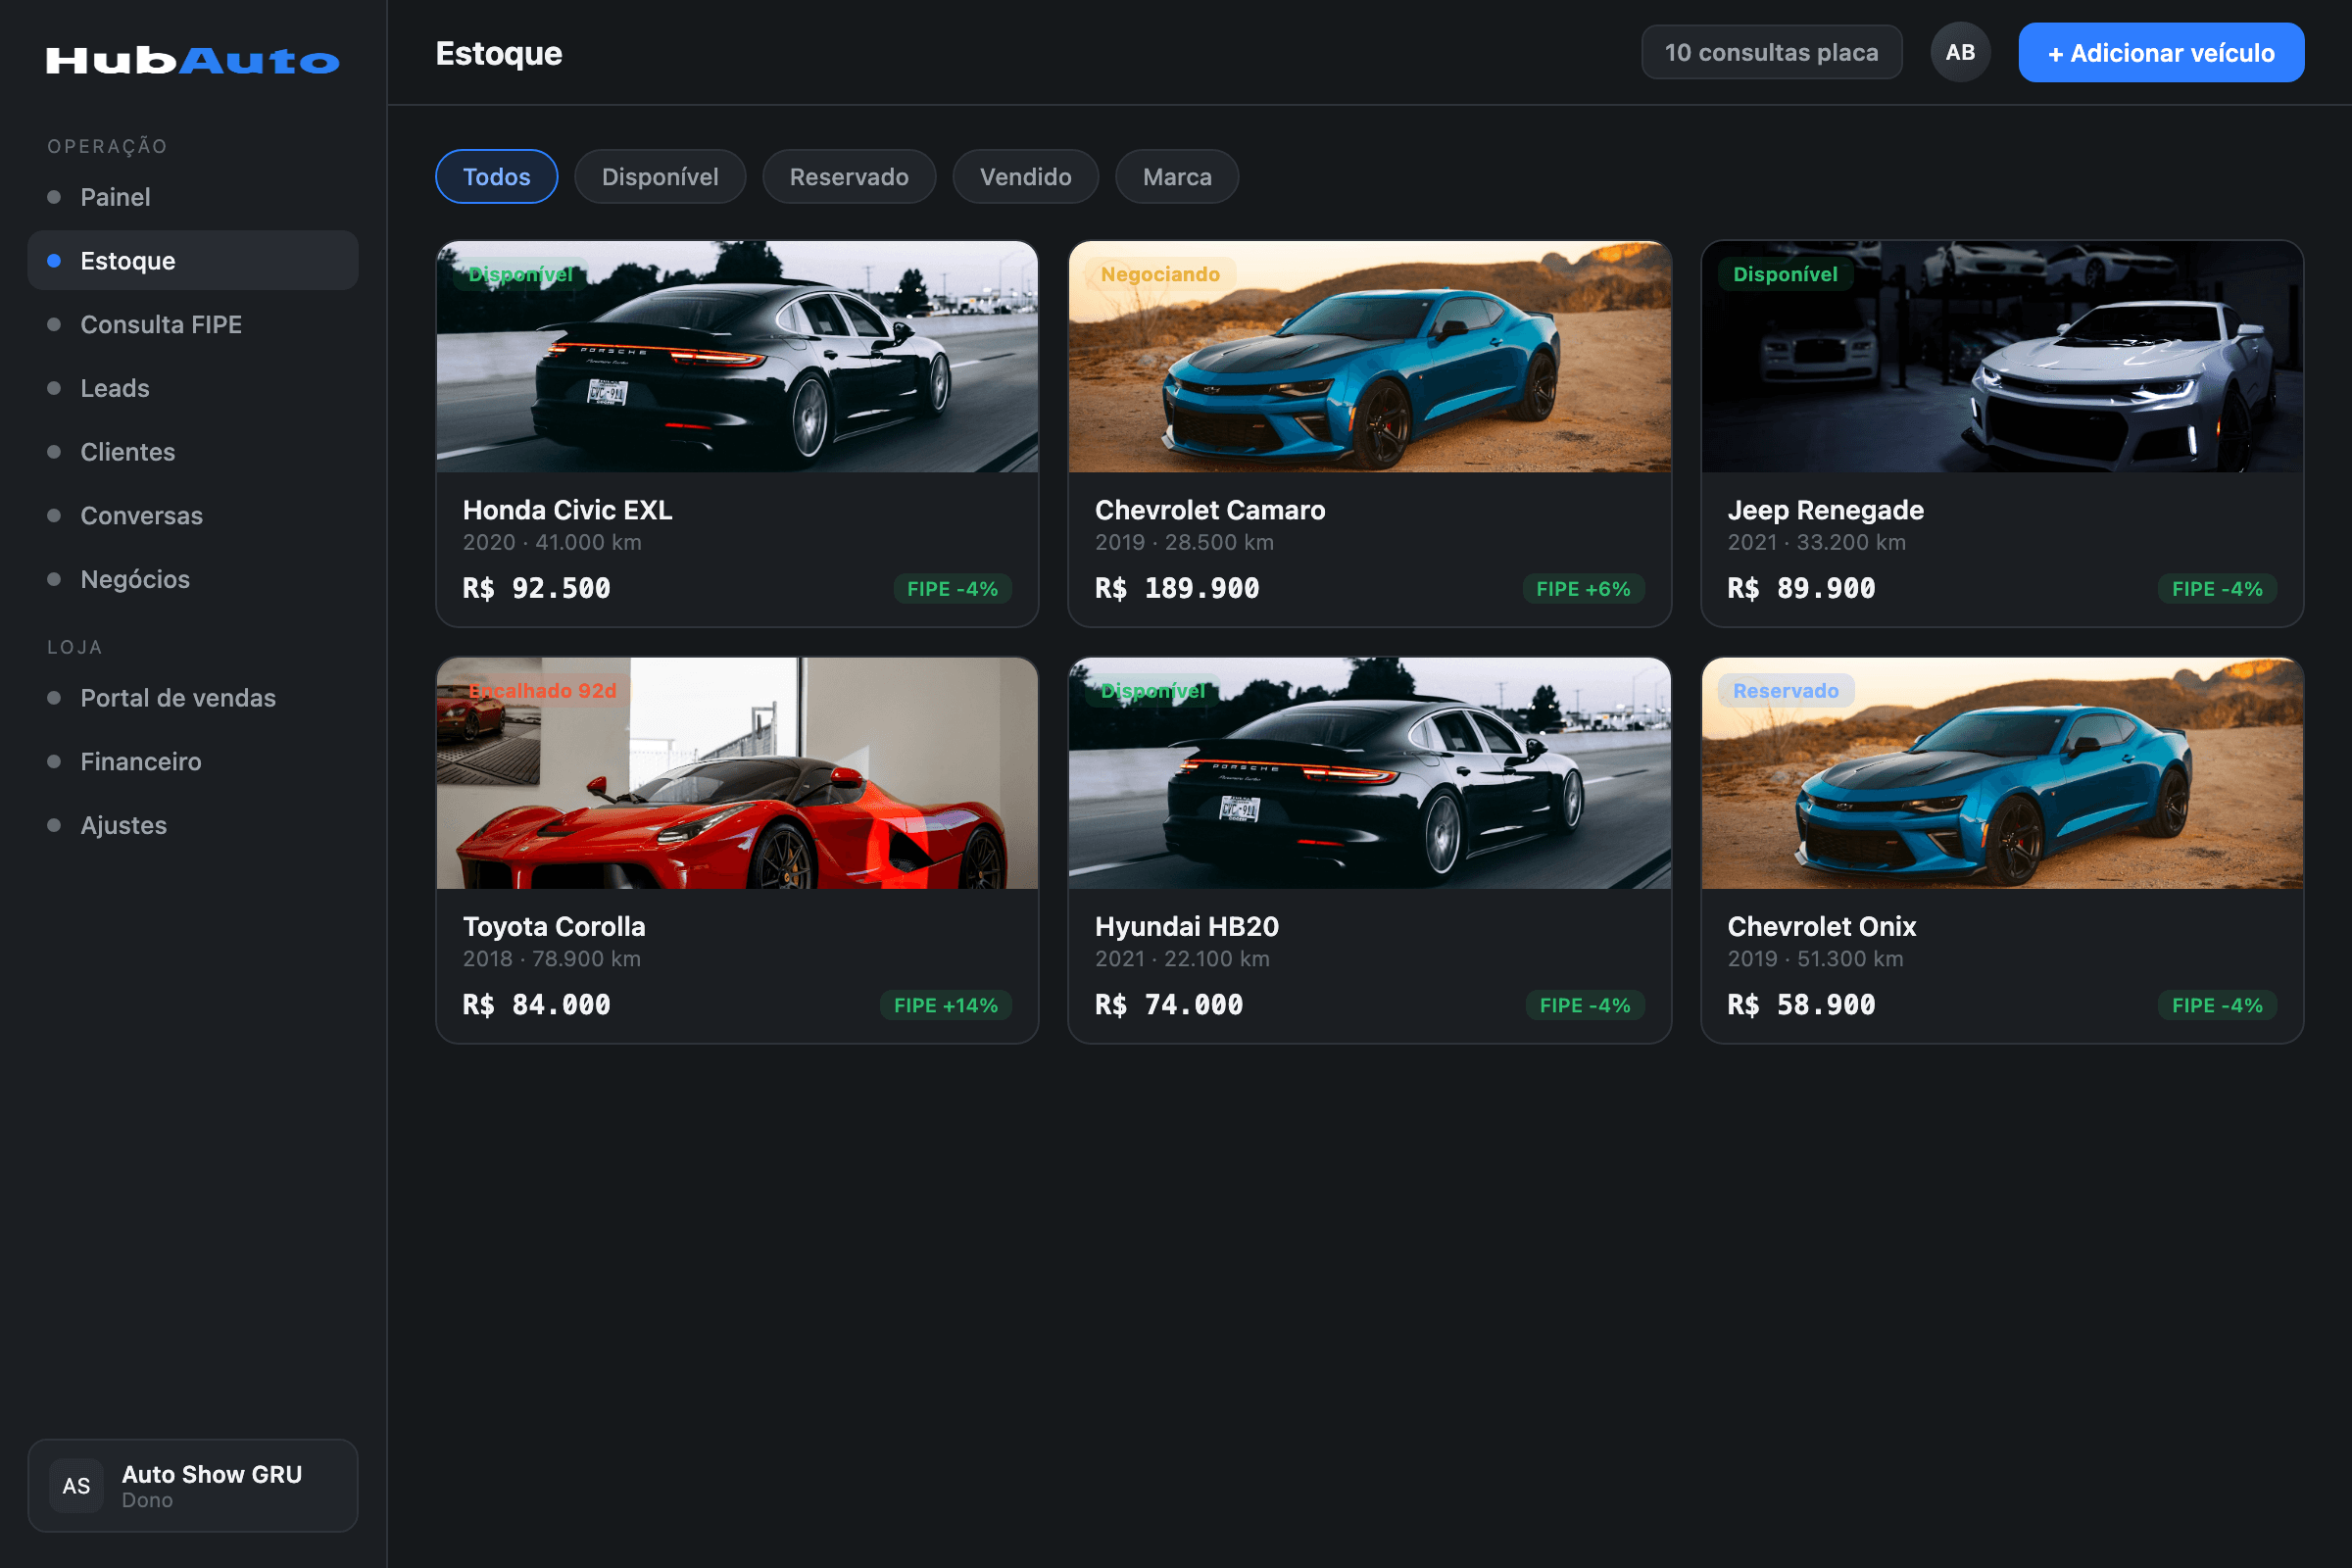This screenshot has width=2352, height=1568.
Task: Click the Honda Civic EXL title
Action: 567,510
